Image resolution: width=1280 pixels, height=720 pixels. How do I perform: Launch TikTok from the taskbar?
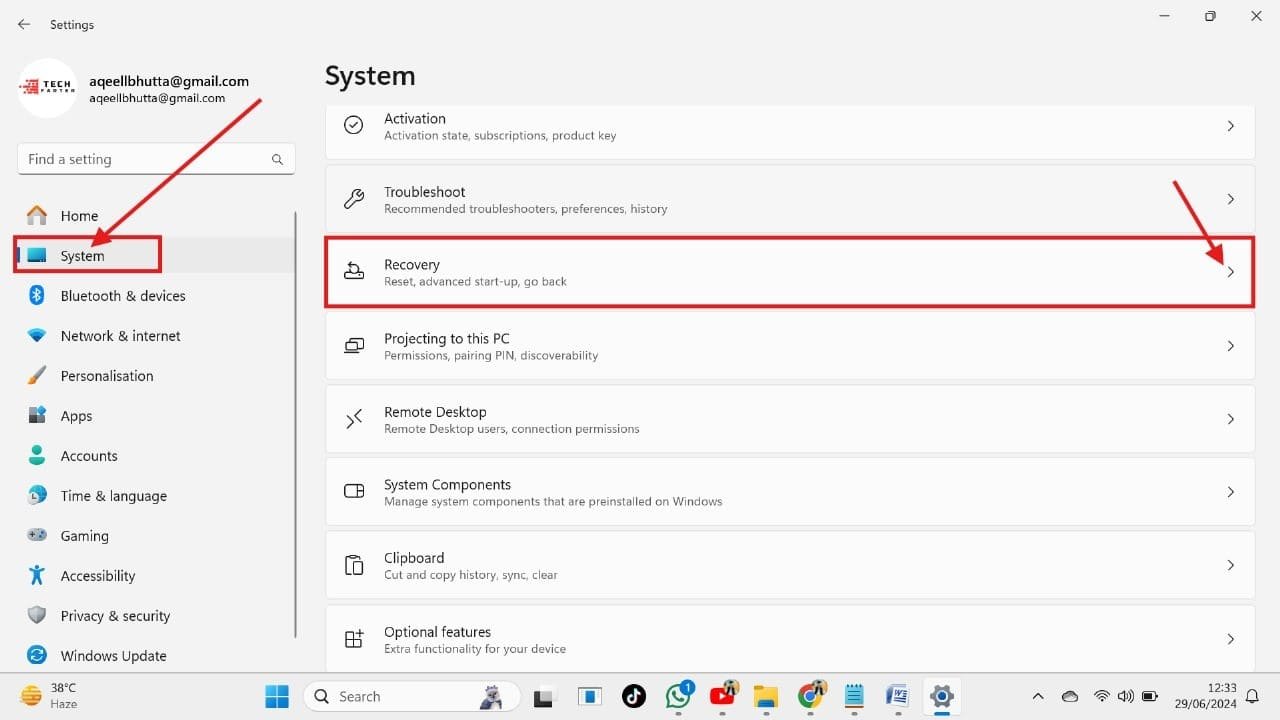tap(634, 696)
